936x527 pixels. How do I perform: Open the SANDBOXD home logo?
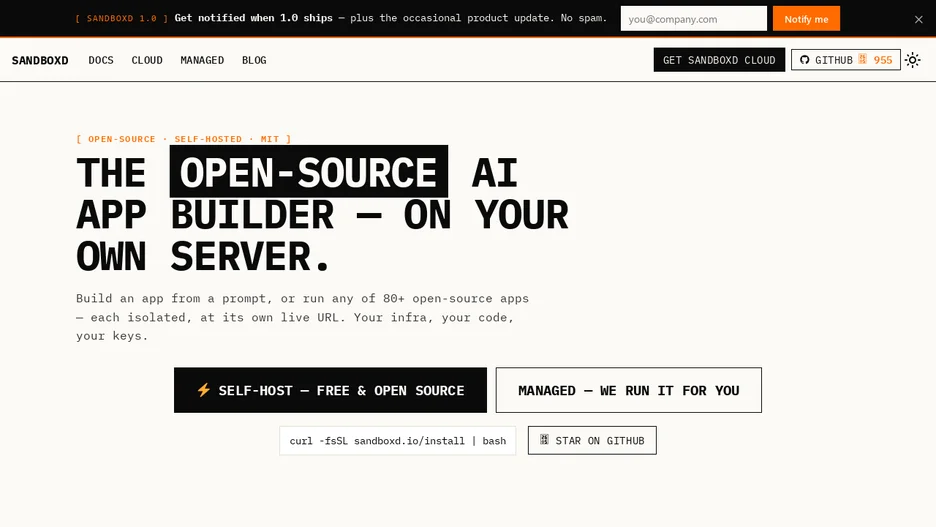(40, 60)
